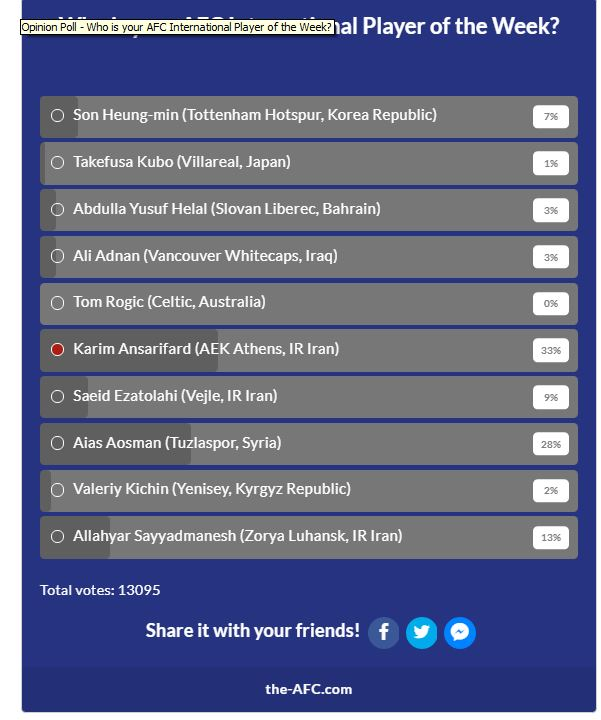This screenshot has height=720, width=601.
Task: Pick Ali Adnan radio button
Action: click(x=58, y=256)
